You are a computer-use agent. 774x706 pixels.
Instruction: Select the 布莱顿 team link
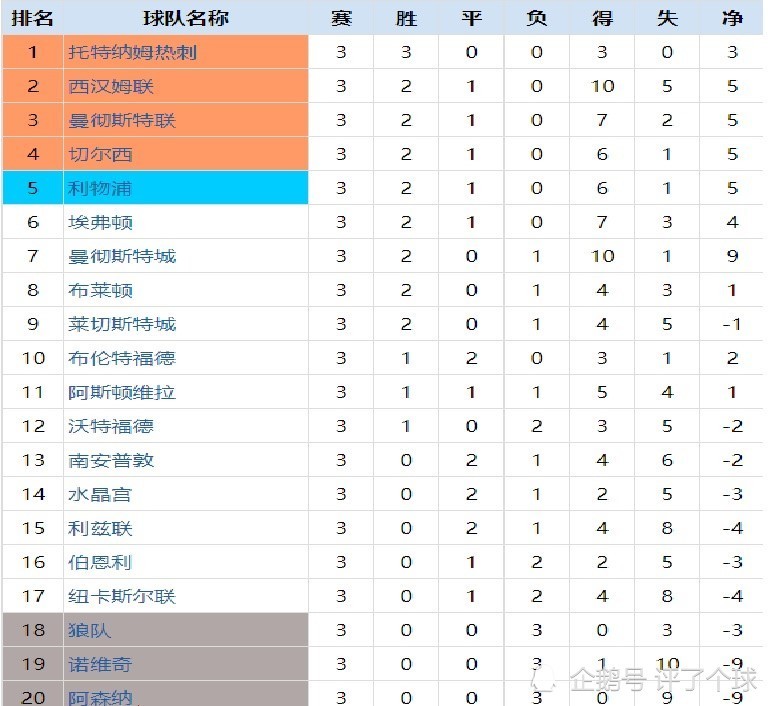(100, 290)
